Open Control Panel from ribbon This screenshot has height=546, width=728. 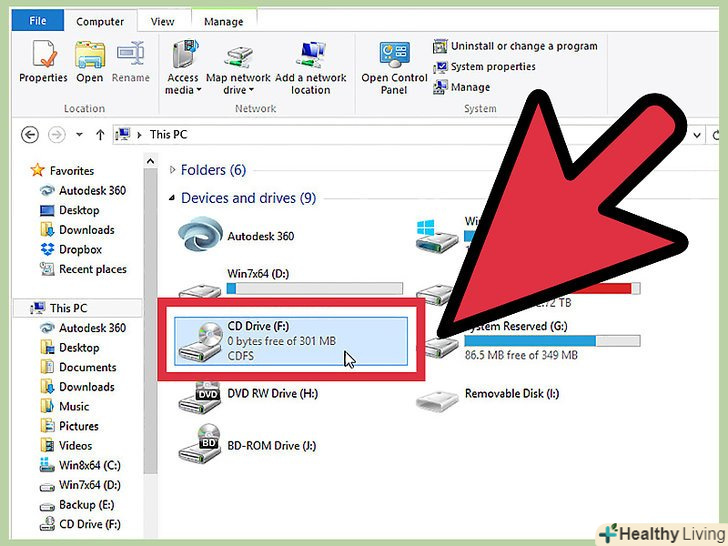pos(394,68)
